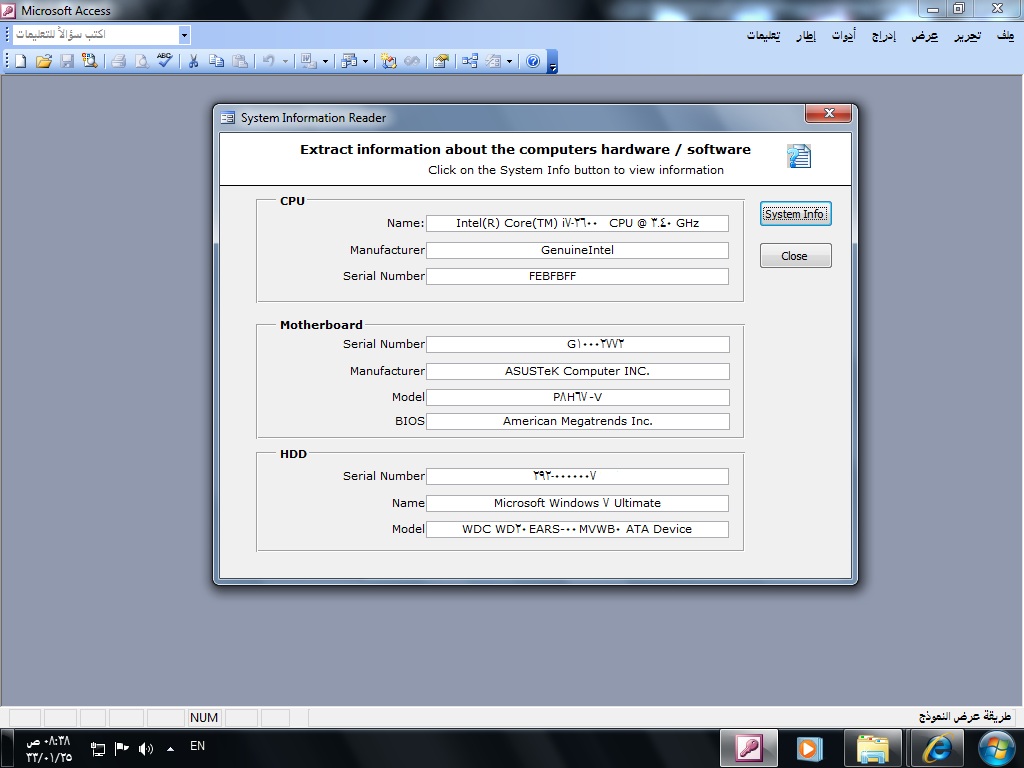
Task: Click the network tray icon
Action: click(98, 748)
